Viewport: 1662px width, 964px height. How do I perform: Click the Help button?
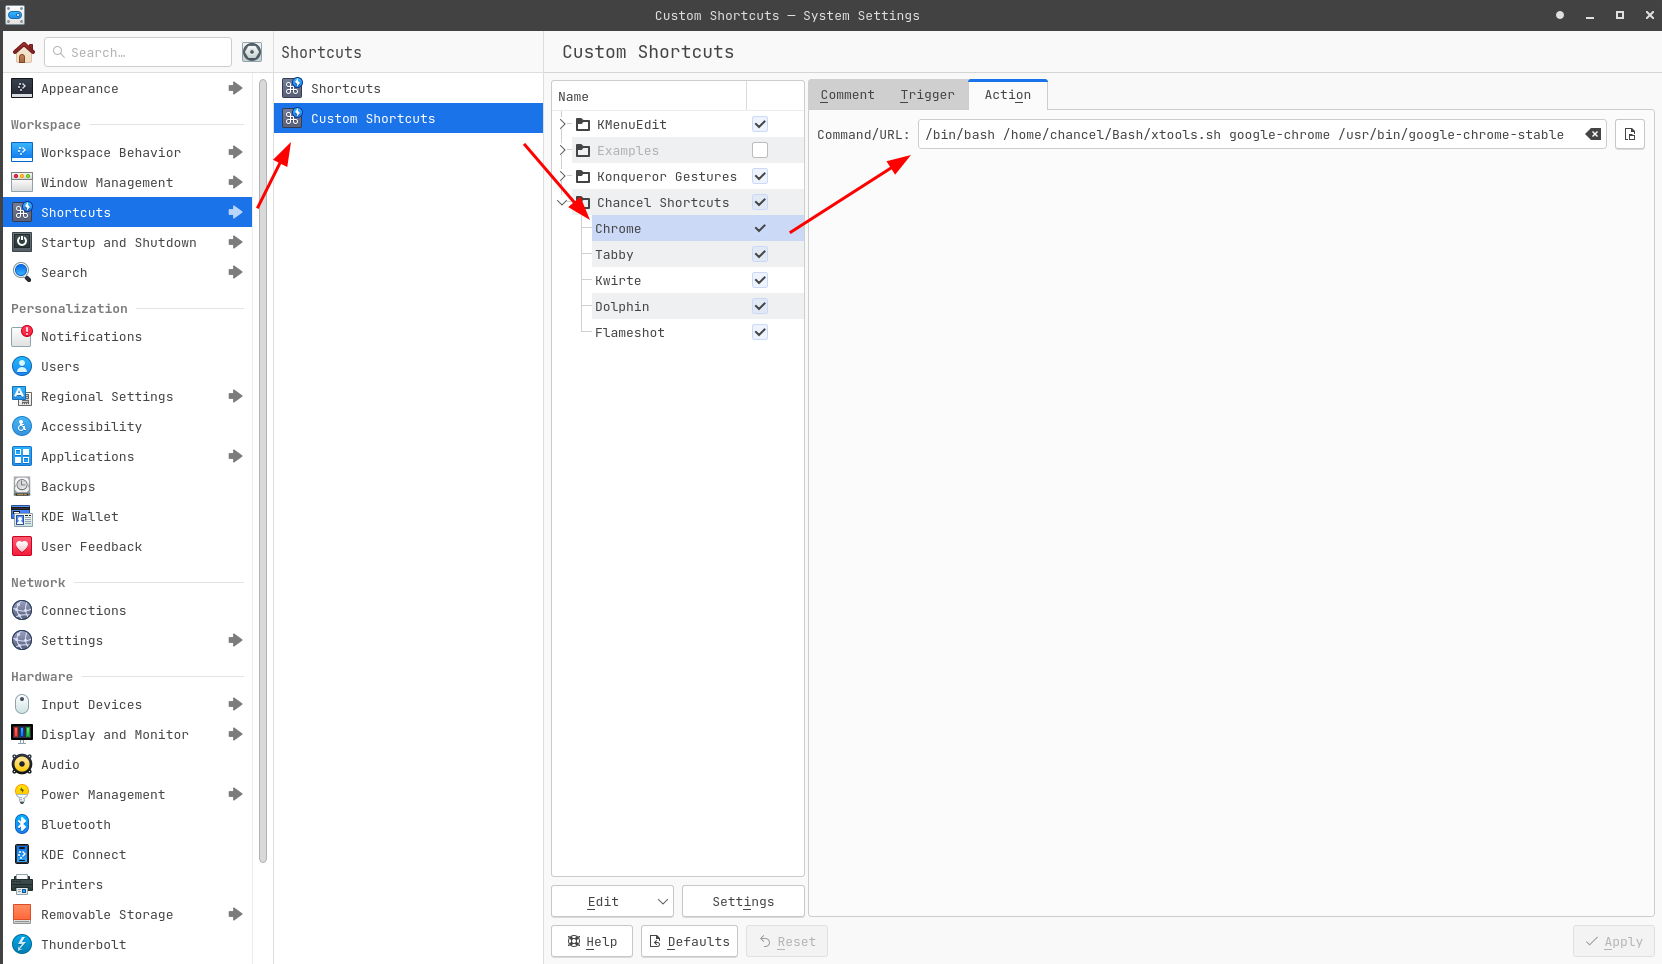[592, 941]
